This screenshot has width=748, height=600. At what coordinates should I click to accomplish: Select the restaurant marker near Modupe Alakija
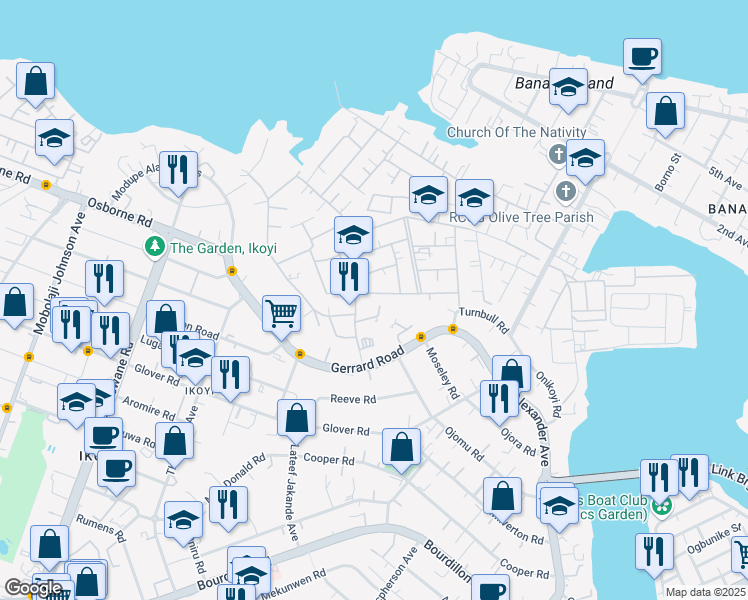click(178, 173)
